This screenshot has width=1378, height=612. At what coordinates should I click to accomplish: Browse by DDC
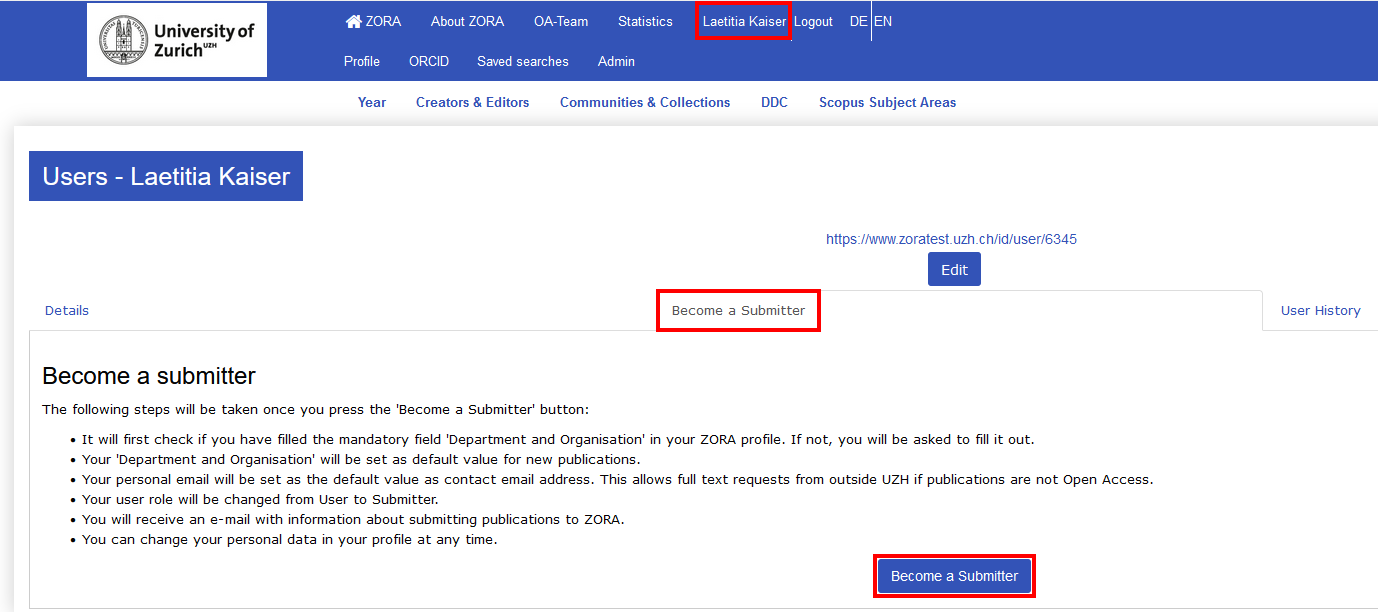coord(774,102)
